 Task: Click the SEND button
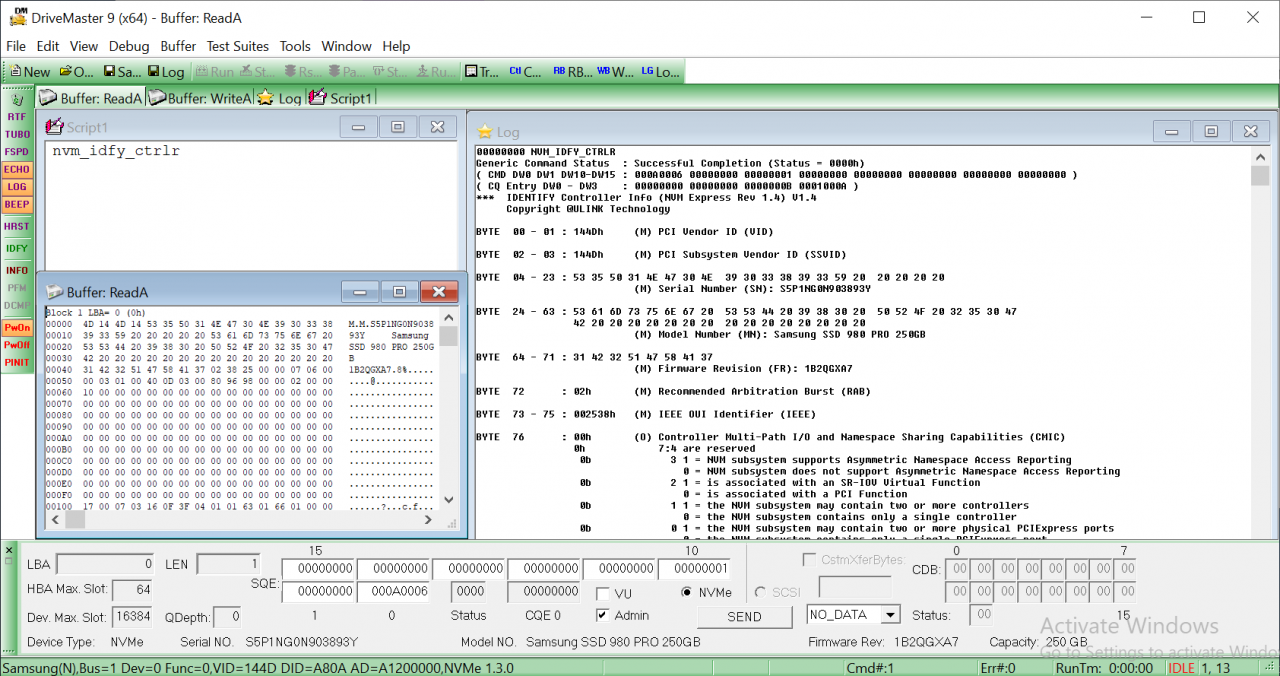[x=744, y=617]
